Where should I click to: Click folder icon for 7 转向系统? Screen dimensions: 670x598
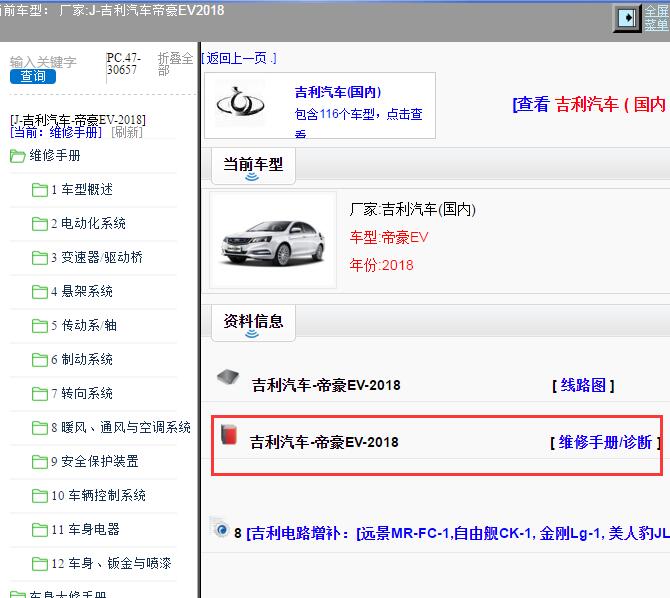pyautogui.click(x=40, y=393)
